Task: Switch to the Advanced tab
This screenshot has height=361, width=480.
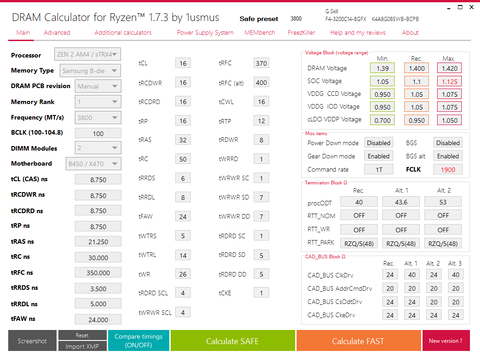Action: 57,33
